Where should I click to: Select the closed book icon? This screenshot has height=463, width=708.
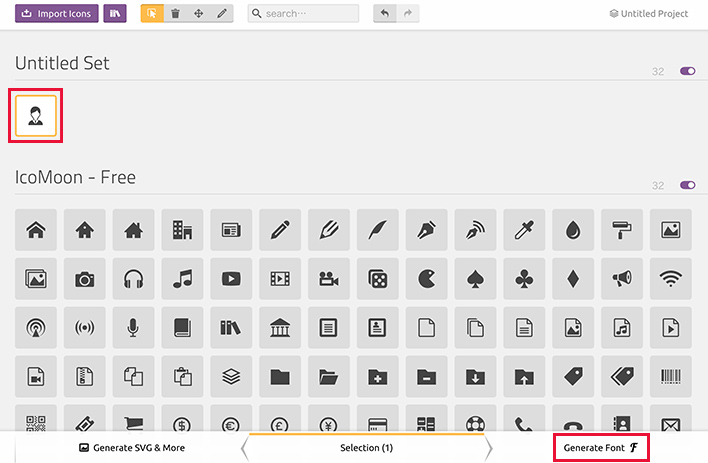pos(182,327)
